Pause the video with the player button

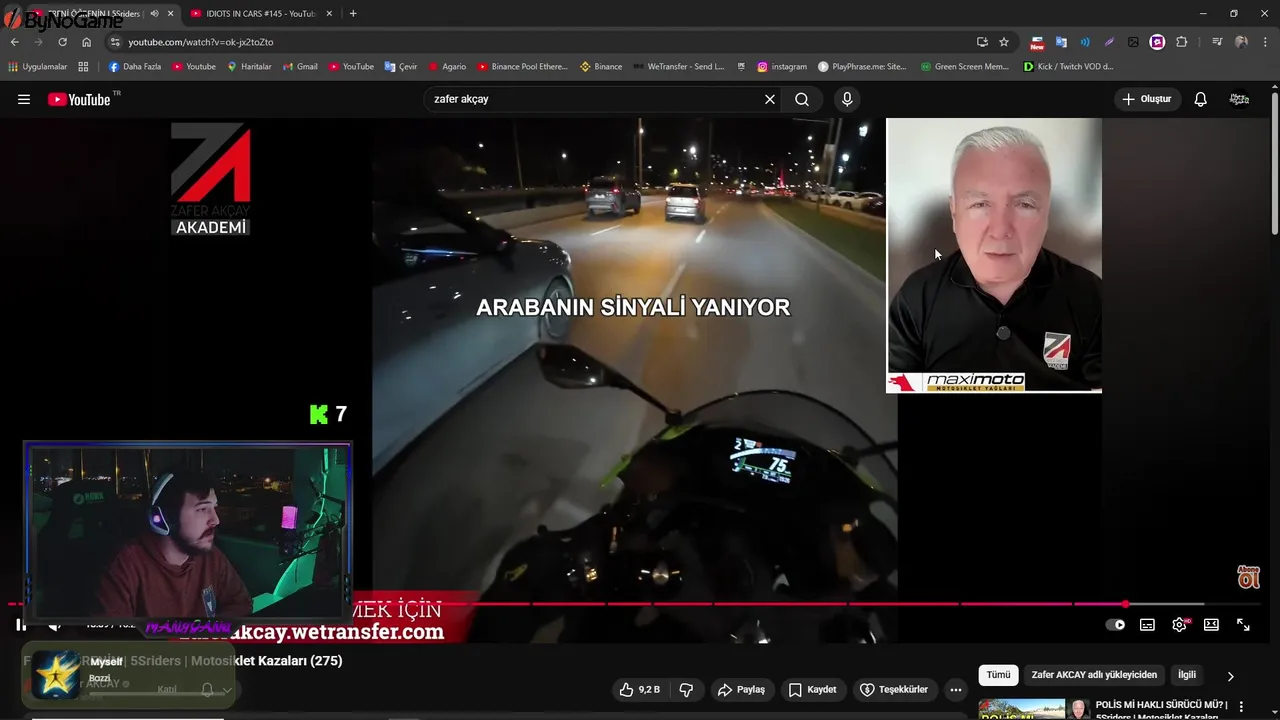pos(21,625)
